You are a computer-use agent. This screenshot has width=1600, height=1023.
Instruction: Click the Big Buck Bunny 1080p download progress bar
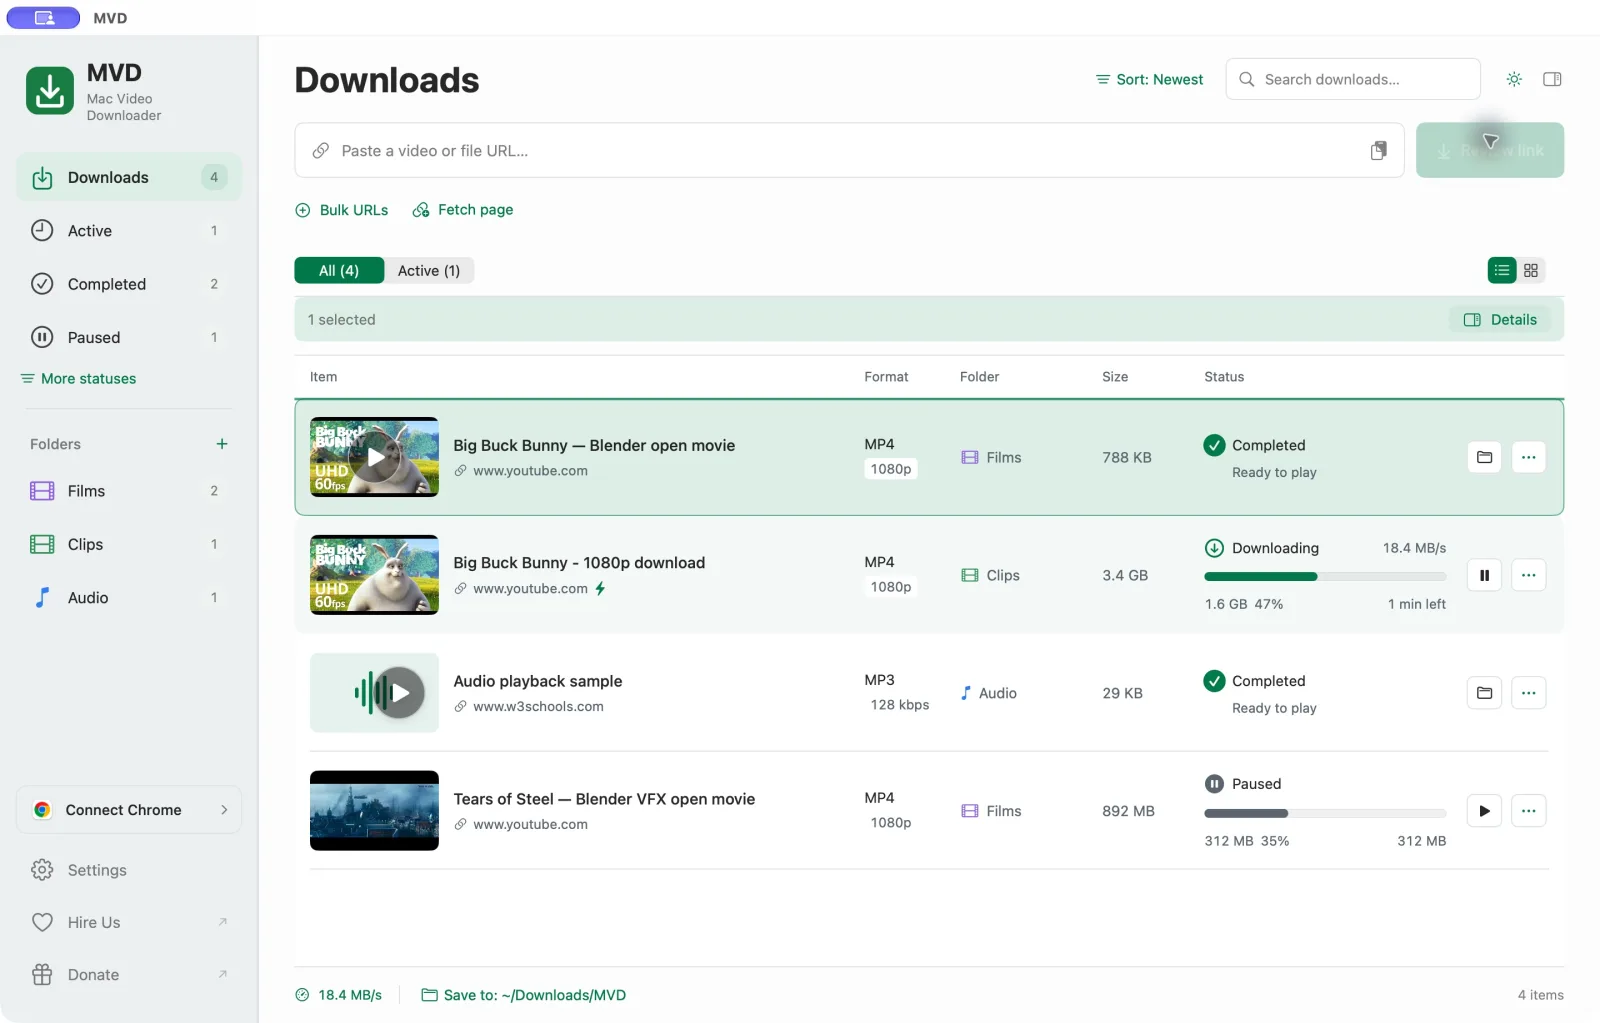click(x=1325, y=576)
